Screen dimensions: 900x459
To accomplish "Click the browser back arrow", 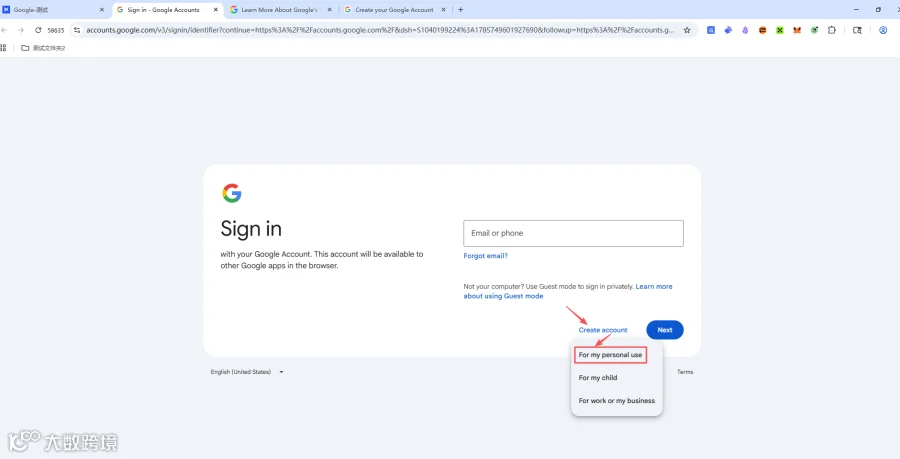I will point(3,30).
